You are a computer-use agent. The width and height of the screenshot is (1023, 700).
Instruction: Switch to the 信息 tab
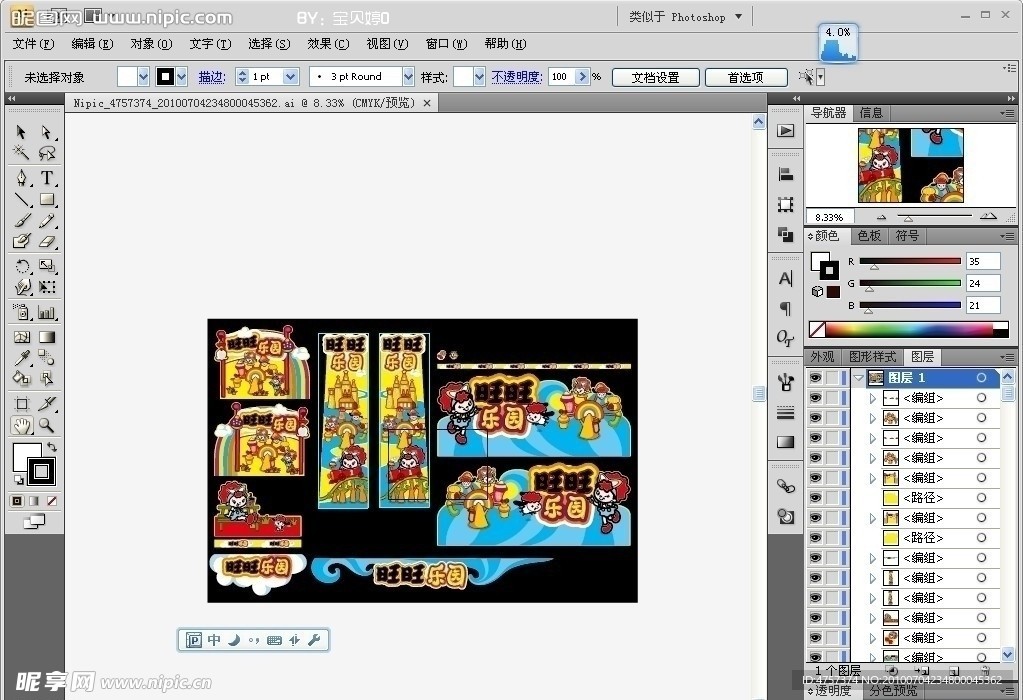[x=870, y=113]
